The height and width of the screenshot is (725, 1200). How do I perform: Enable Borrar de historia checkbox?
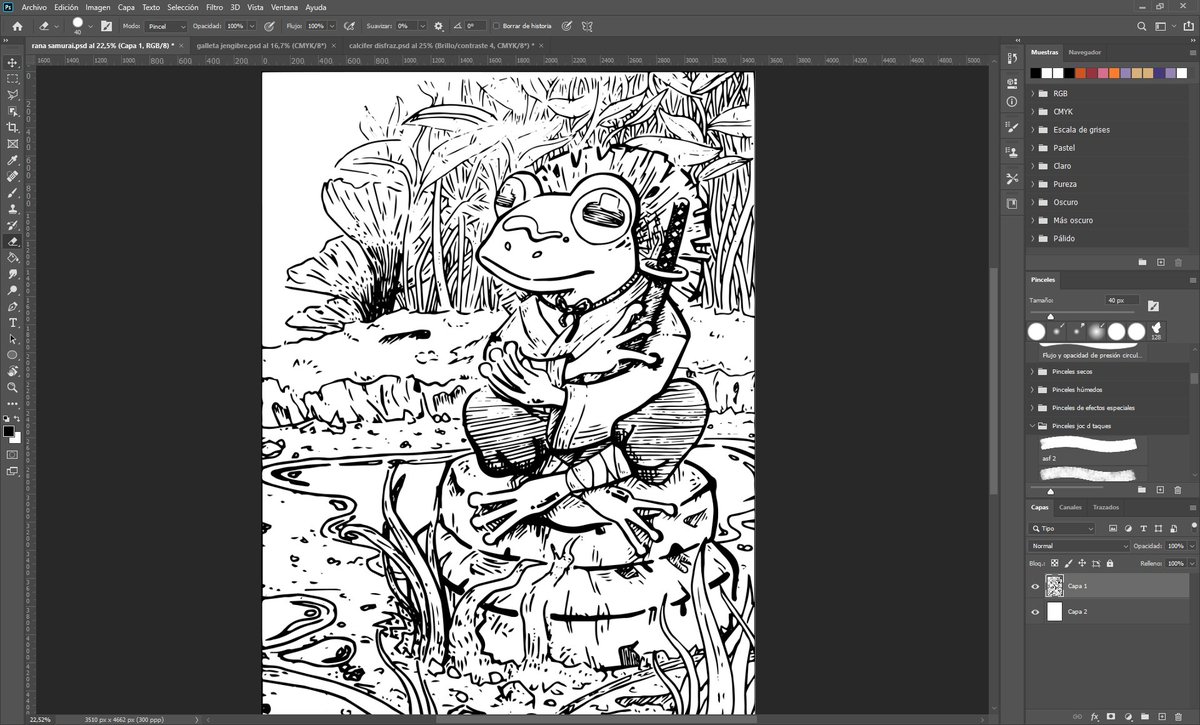(496, 25)
